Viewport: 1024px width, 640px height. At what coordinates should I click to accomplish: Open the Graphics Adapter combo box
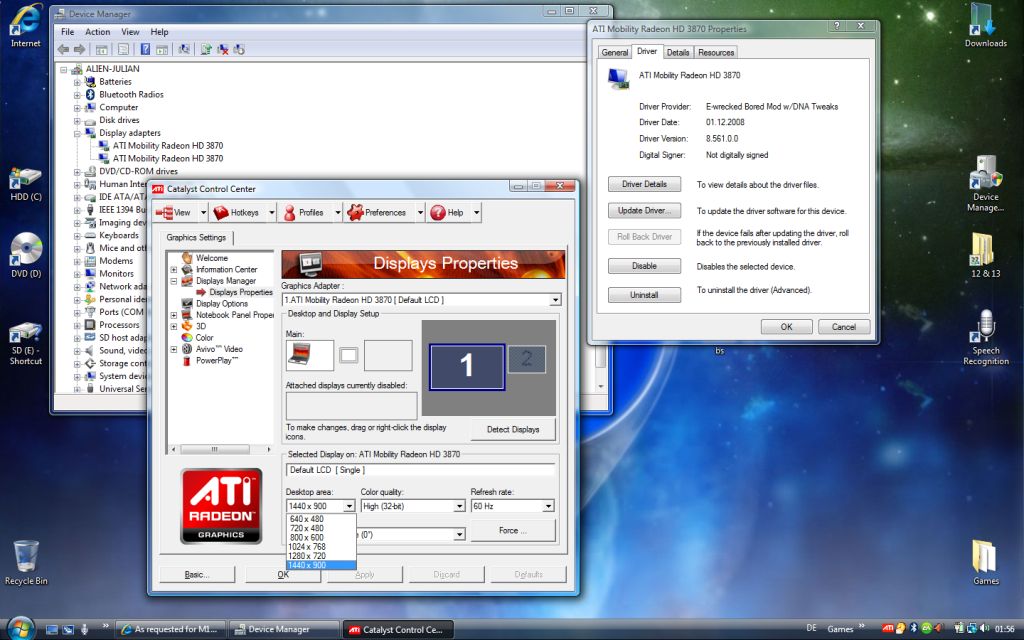click(x=421, y=300)
